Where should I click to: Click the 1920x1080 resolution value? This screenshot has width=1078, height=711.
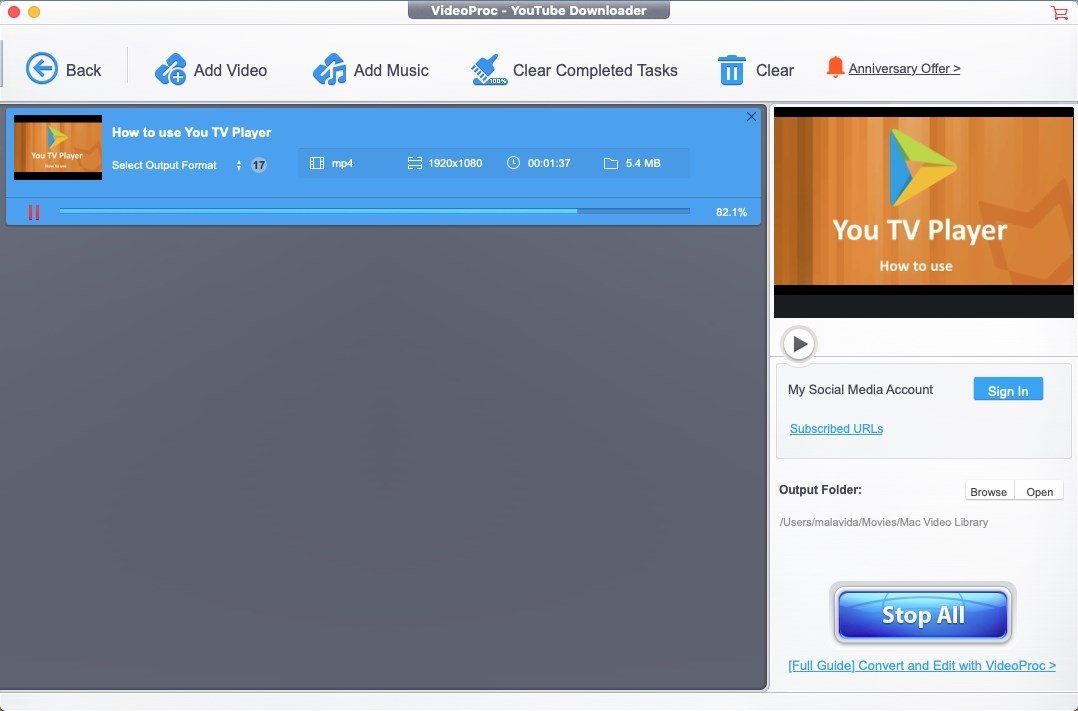[x=455, y=163]
